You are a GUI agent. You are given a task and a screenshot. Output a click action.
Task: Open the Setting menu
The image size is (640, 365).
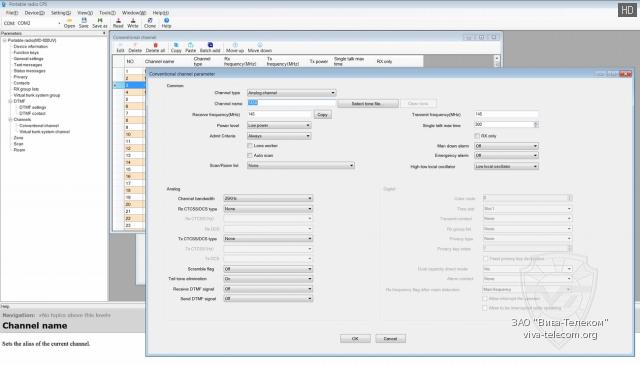pos(61,13)
